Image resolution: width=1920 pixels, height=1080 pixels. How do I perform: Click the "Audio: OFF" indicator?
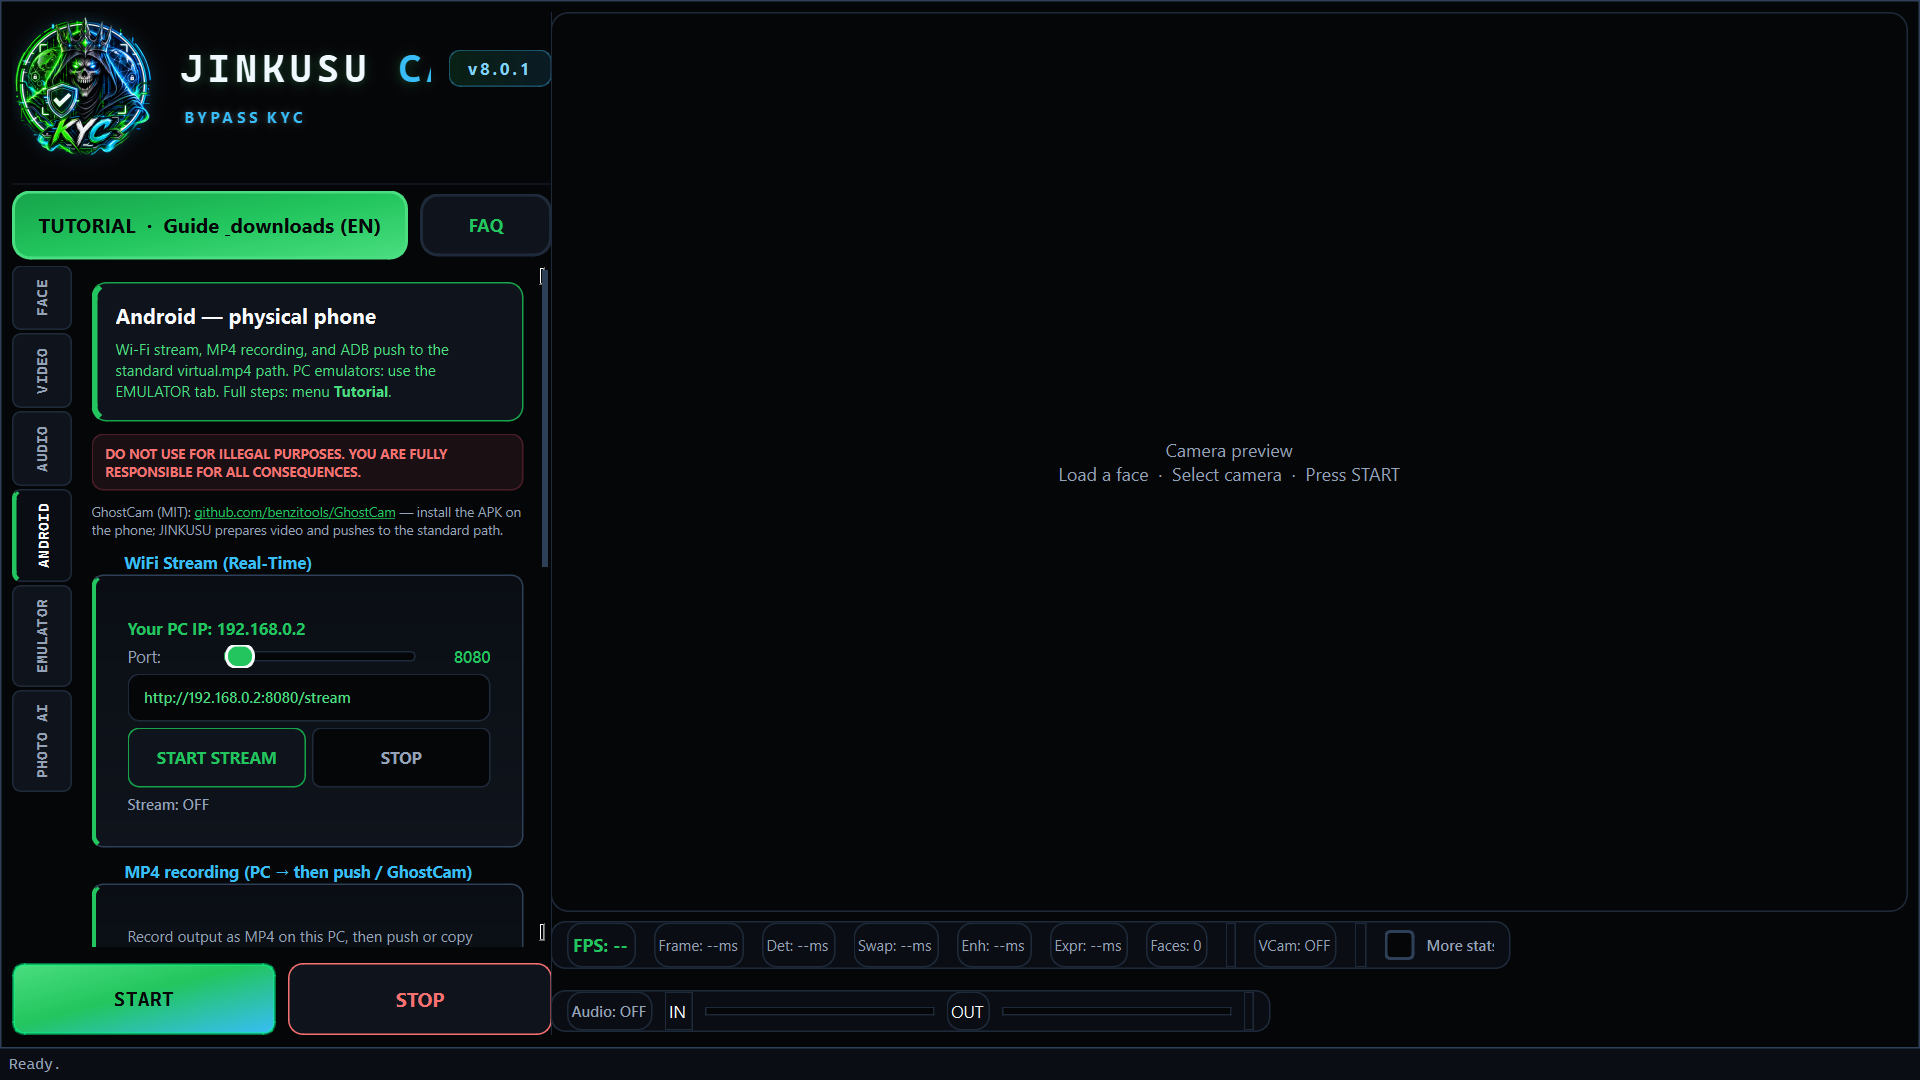click(x=609, y=1011)
